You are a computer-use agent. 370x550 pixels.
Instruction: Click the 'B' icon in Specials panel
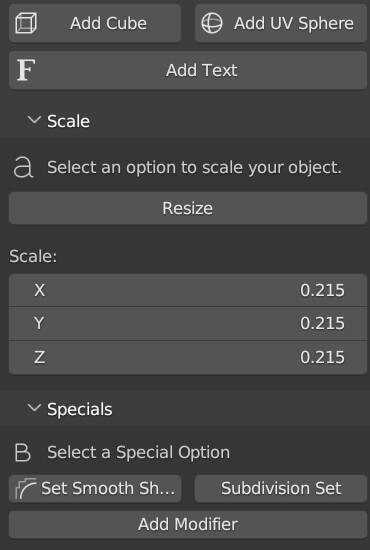pos(23,452)
